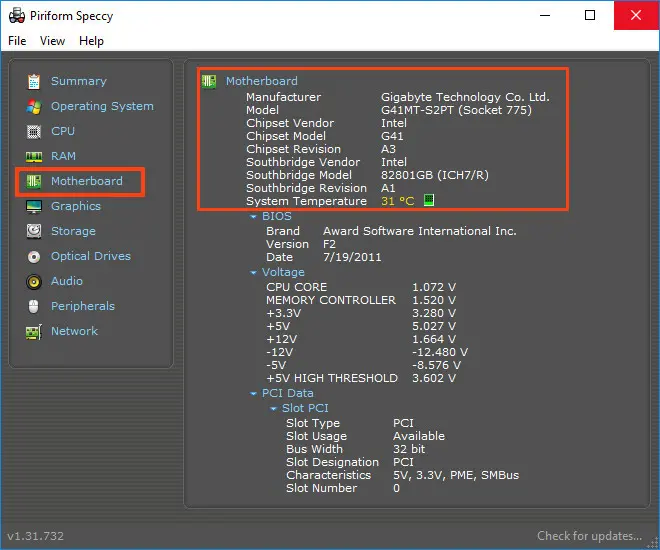
Task: Select the Motherboard sidebar entry
Action: click(x=87, y=181)
